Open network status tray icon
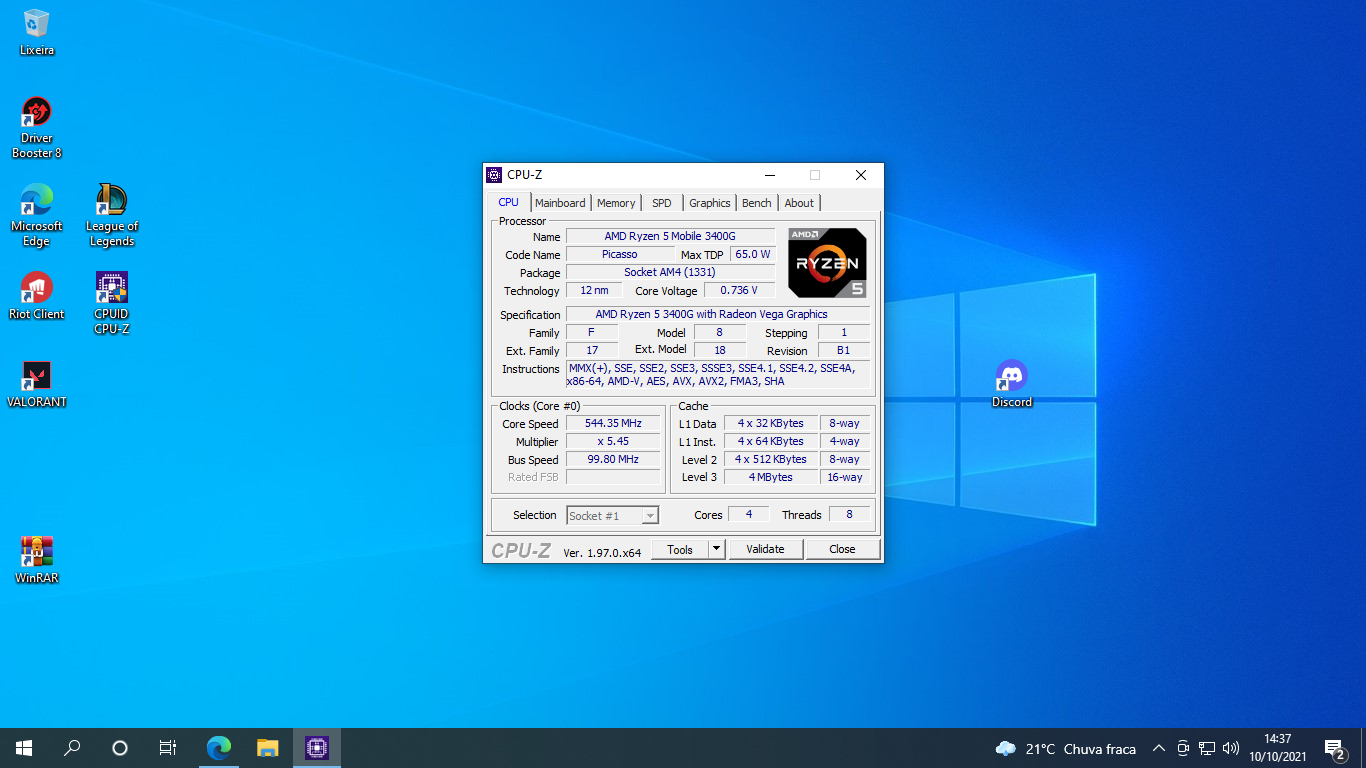 [1207, 748]
